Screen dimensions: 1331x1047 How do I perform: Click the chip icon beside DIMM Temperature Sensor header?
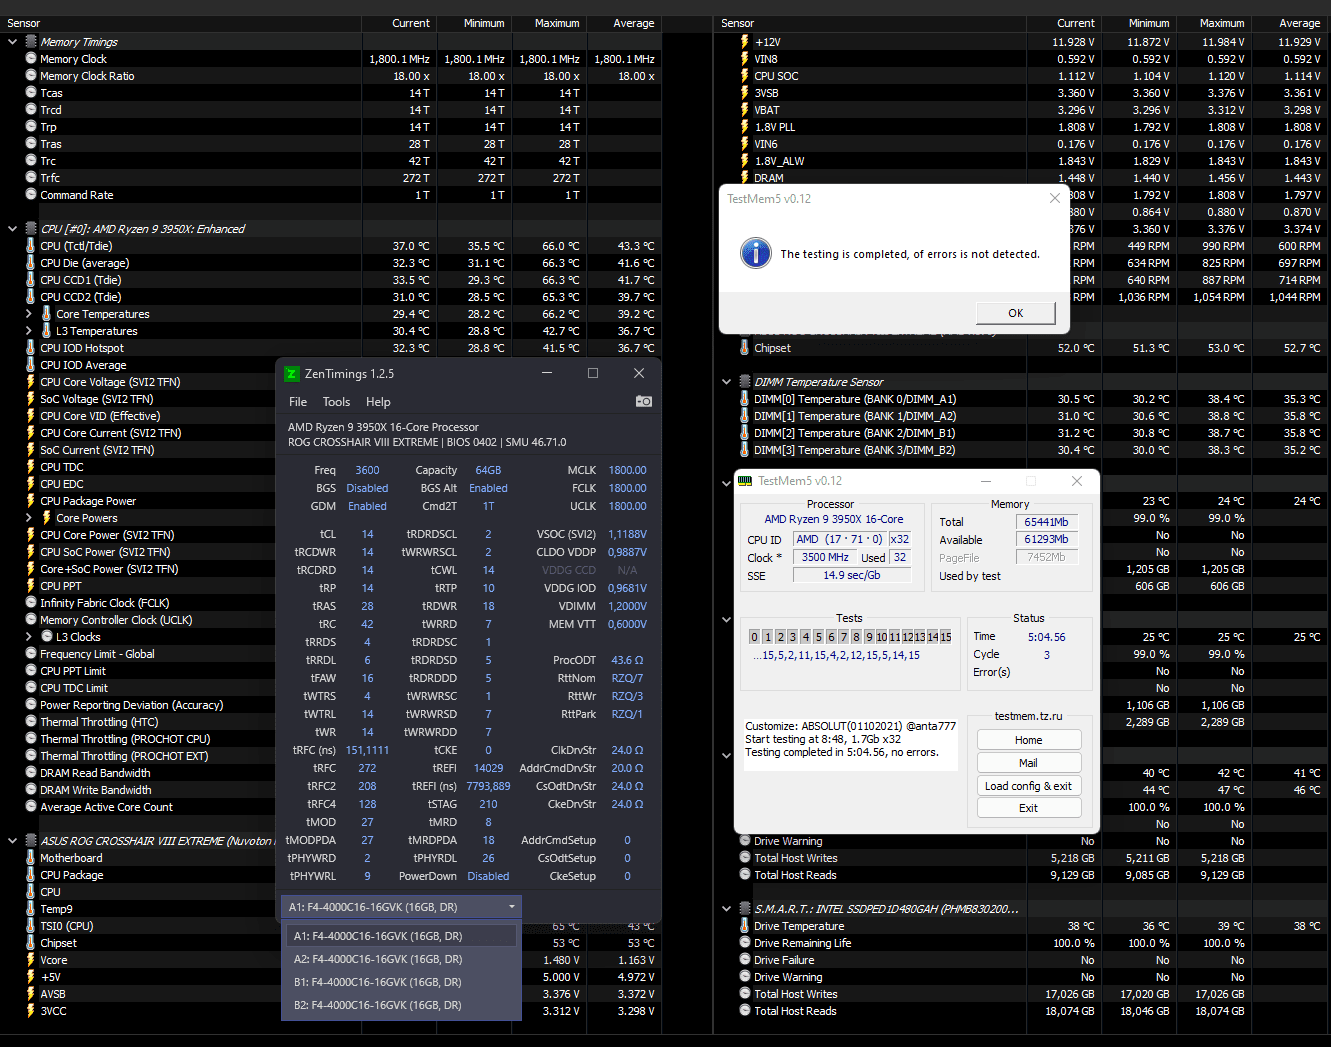(x=745, y=382)
